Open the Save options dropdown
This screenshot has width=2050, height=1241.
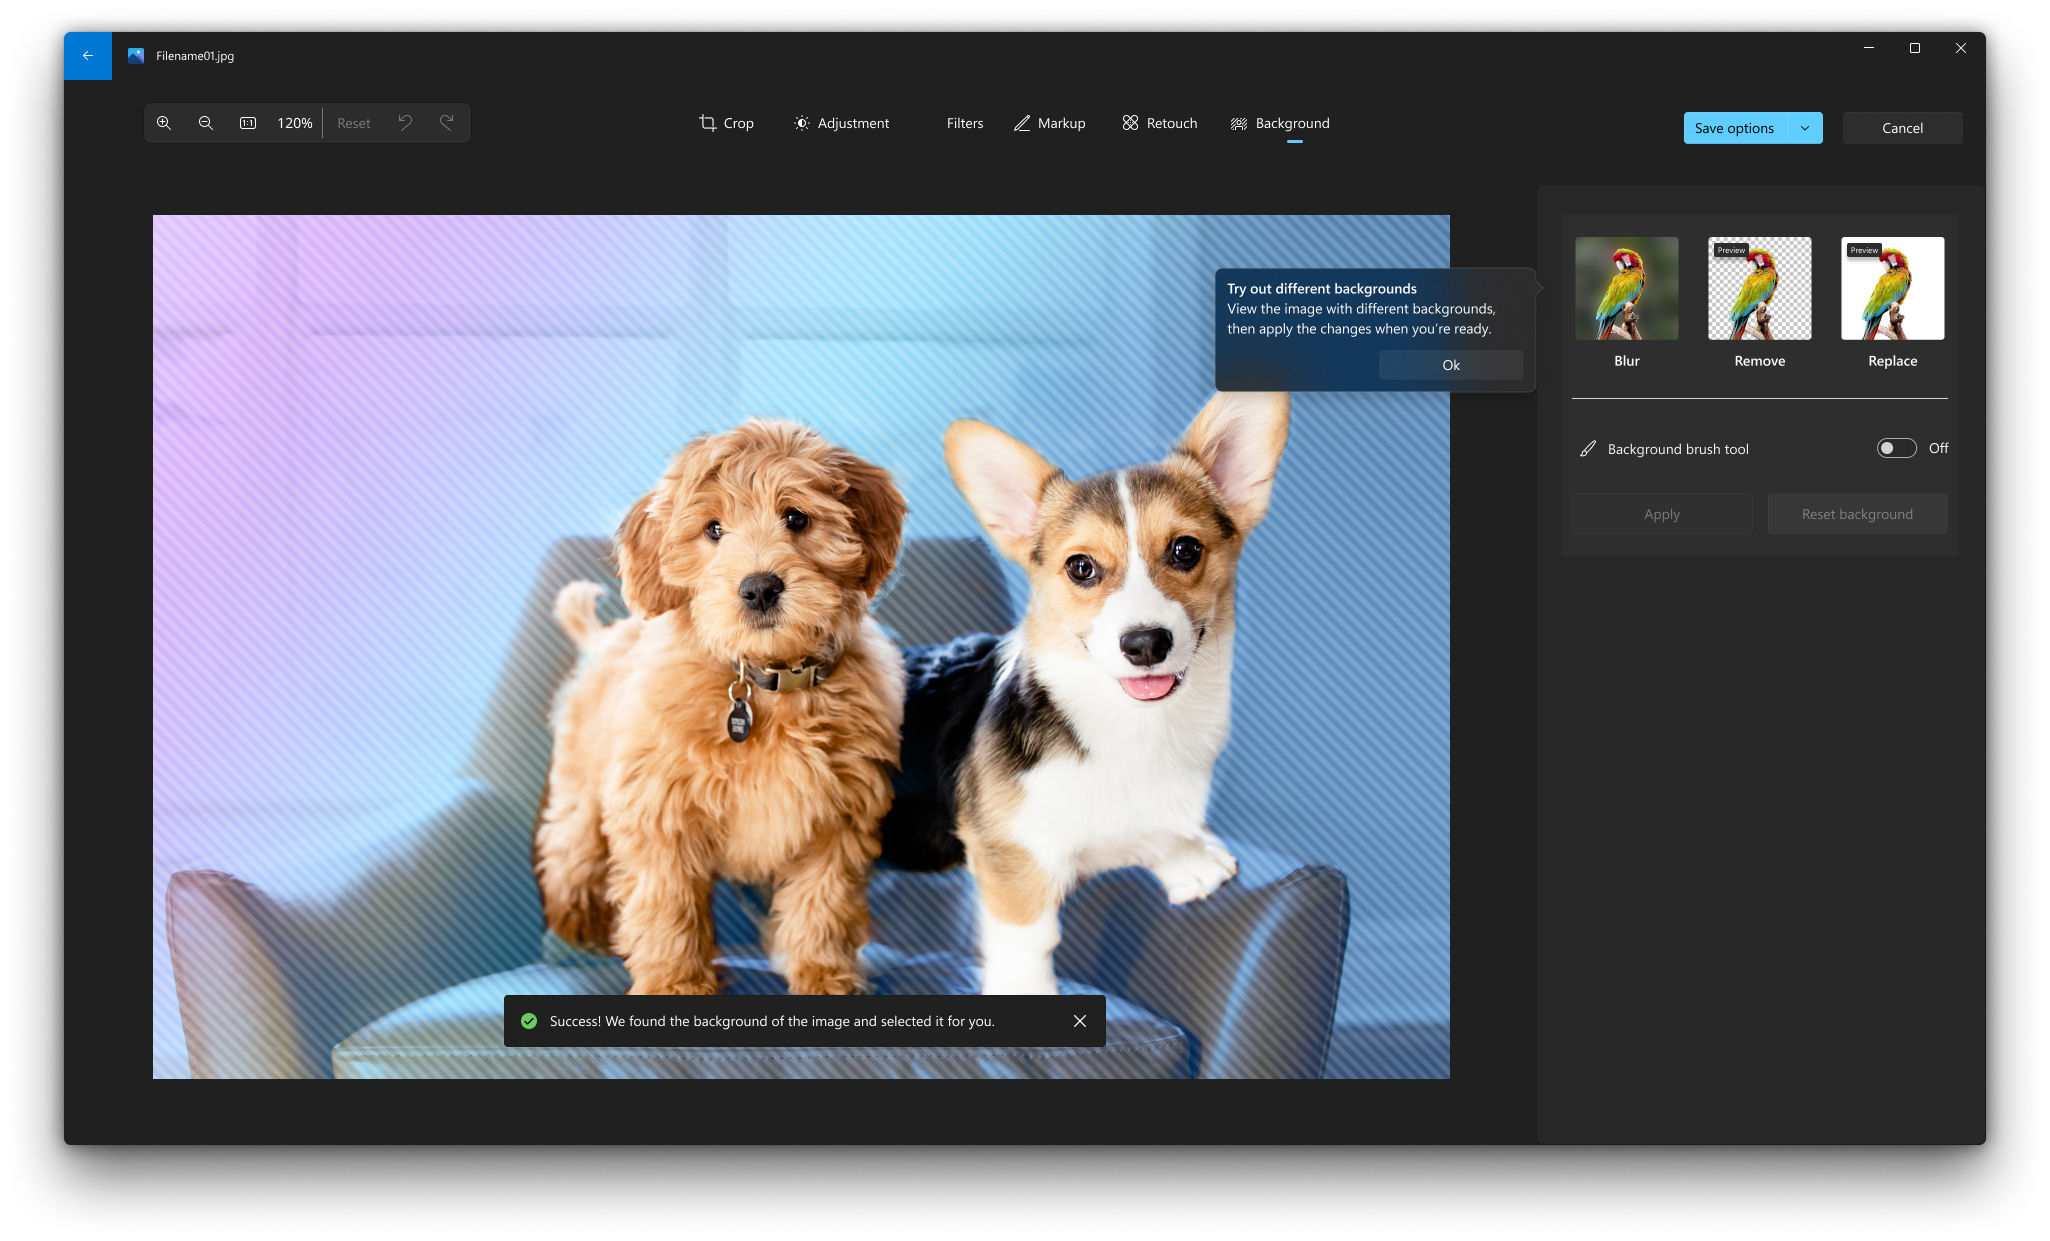tap(1805, 128)
